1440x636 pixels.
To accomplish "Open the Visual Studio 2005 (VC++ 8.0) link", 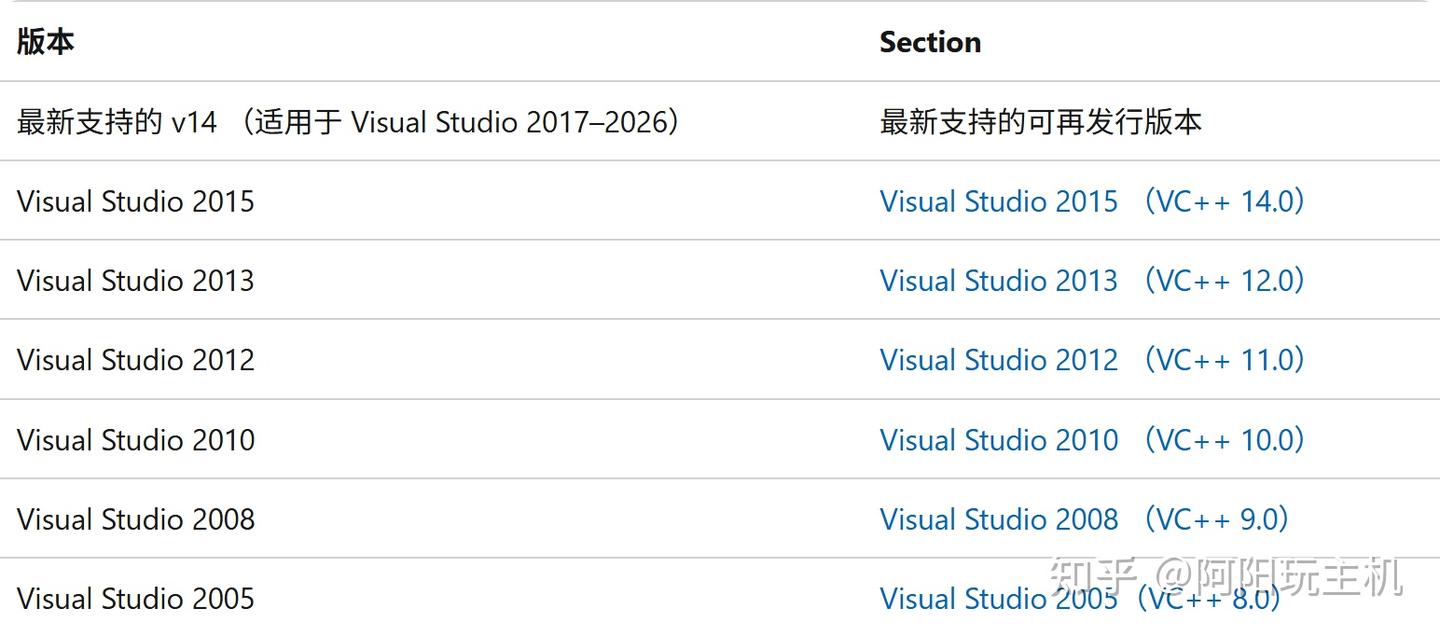I will point(1081,598).
